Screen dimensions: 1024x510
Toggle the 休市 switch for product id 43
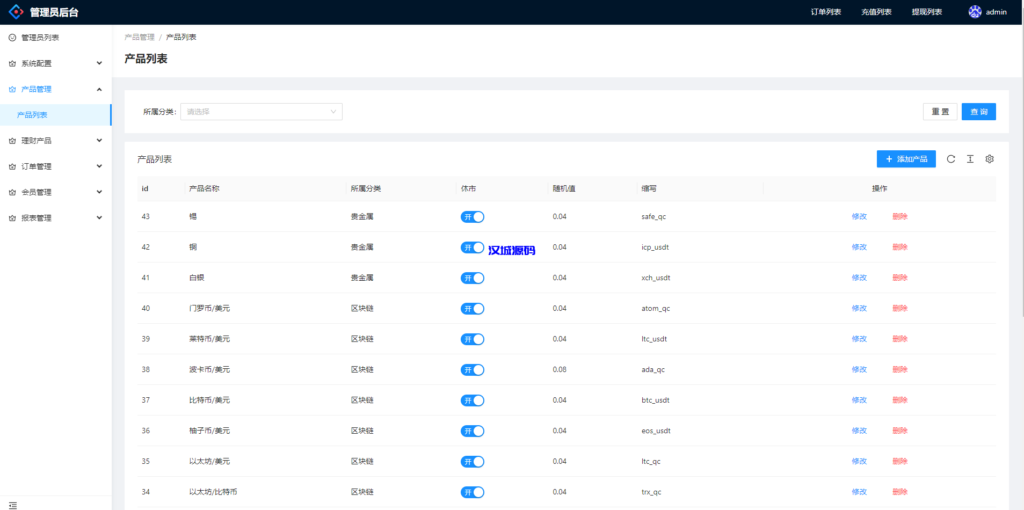pyautogui.click(x=472, y=216)
